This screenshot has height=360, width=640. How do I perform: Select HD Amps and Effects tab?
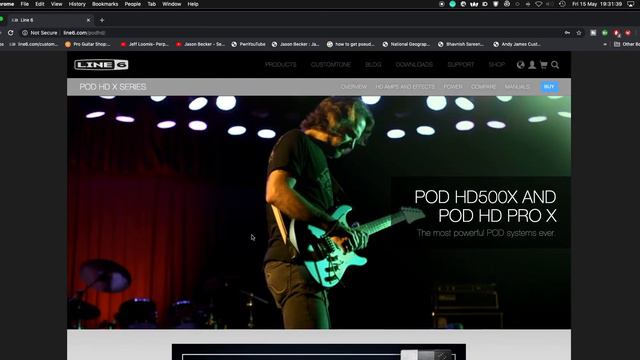pos(405,87)
